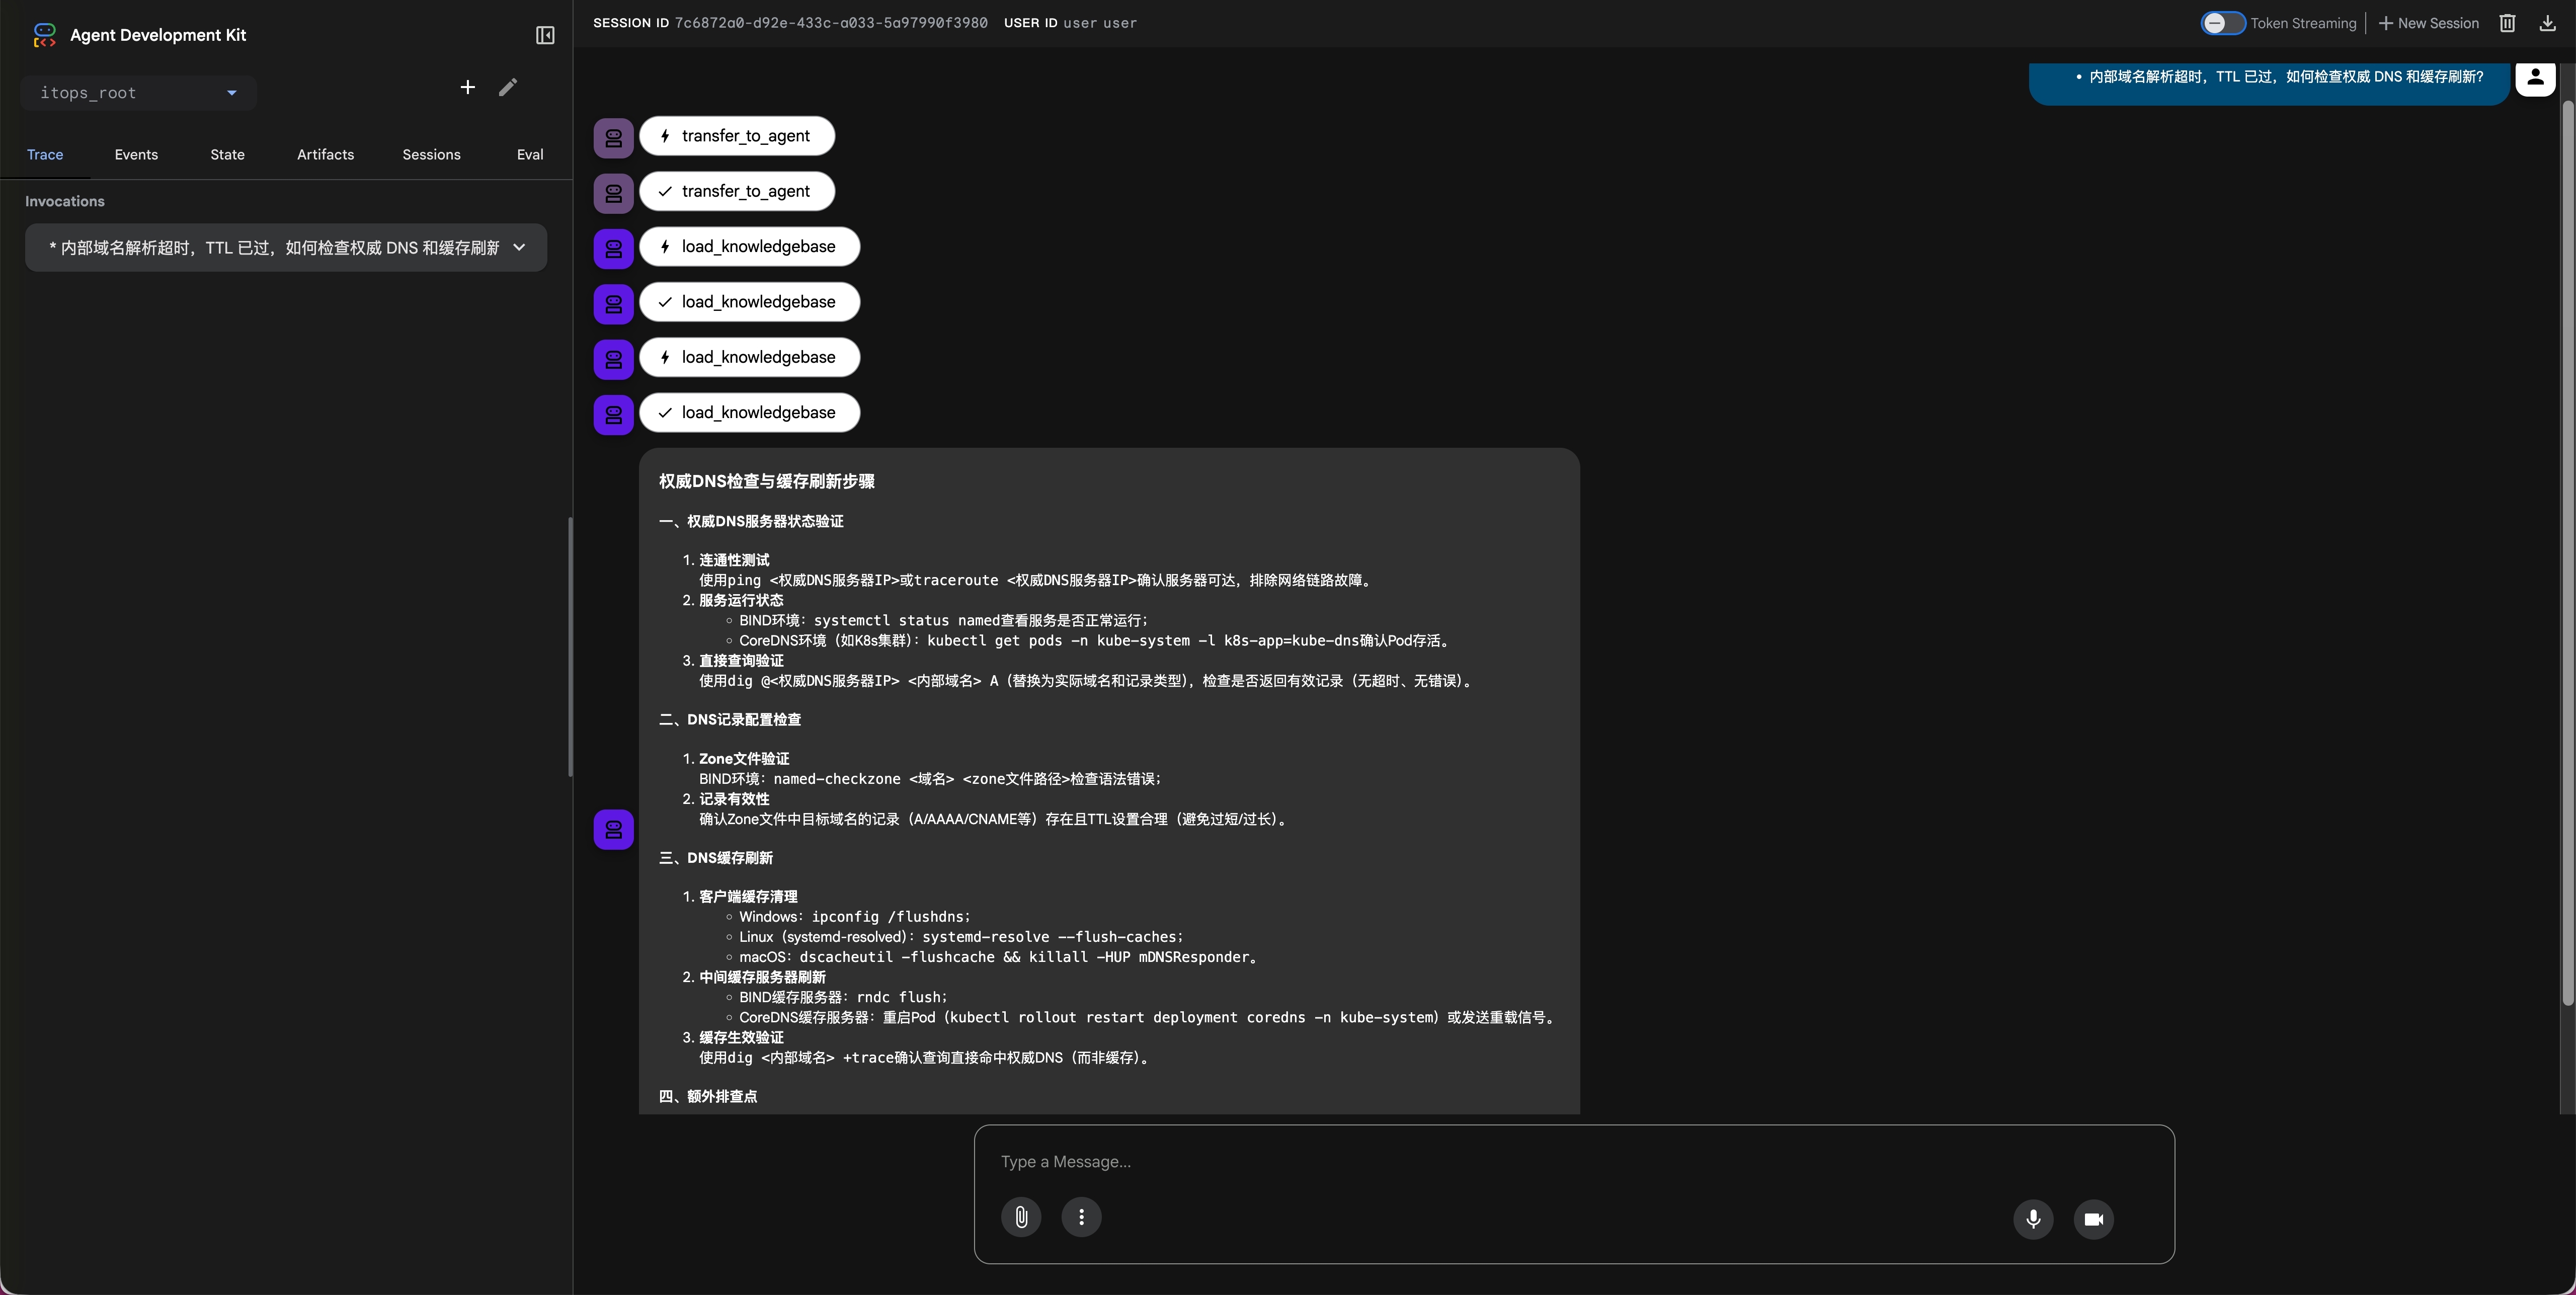Click the Agent Development Kit logo
The height and width of the screenshot is (1295, 2576).
44,34
